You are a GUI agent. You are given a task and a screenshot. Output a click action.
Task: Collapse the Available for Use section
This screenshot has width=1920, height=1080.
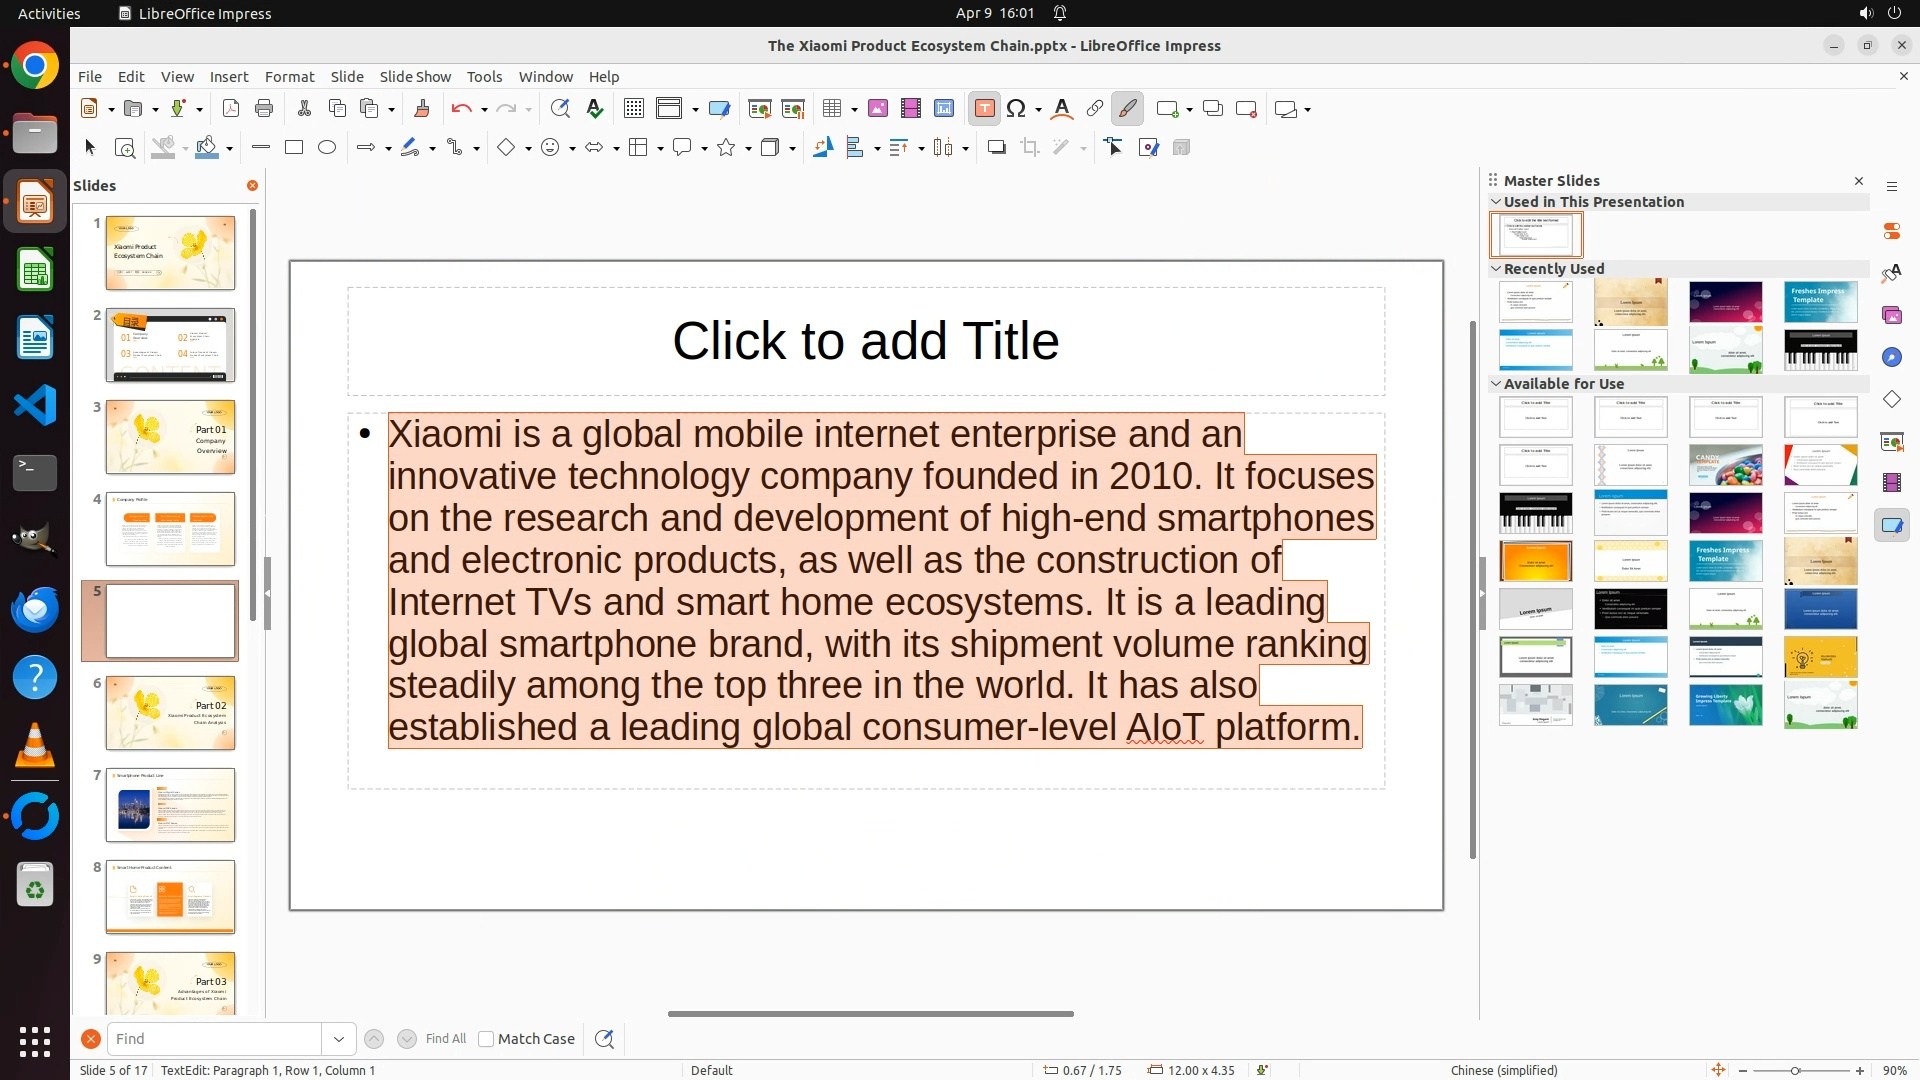pos(1497,384)
